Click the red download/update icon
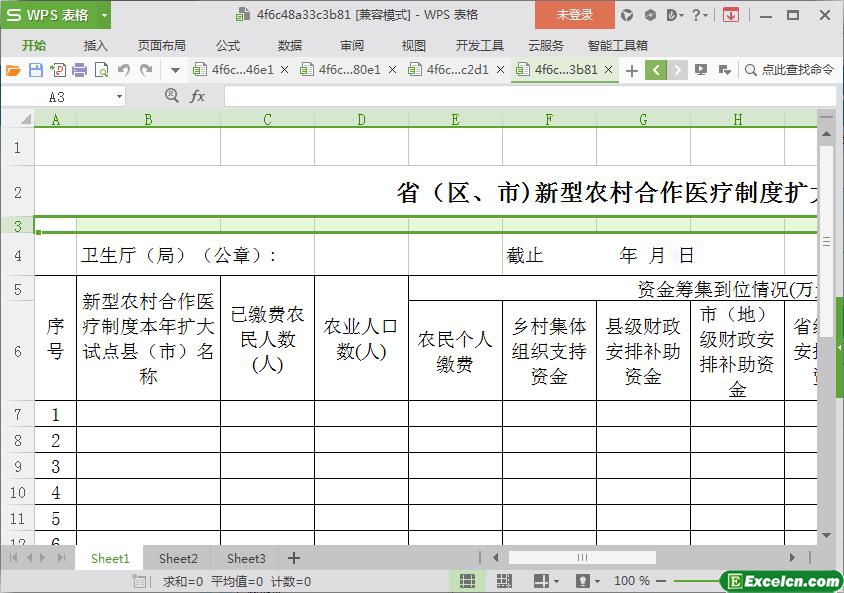The height and width of the screenshot is (593, 844). pyautogui.click(x=730, y=15)
